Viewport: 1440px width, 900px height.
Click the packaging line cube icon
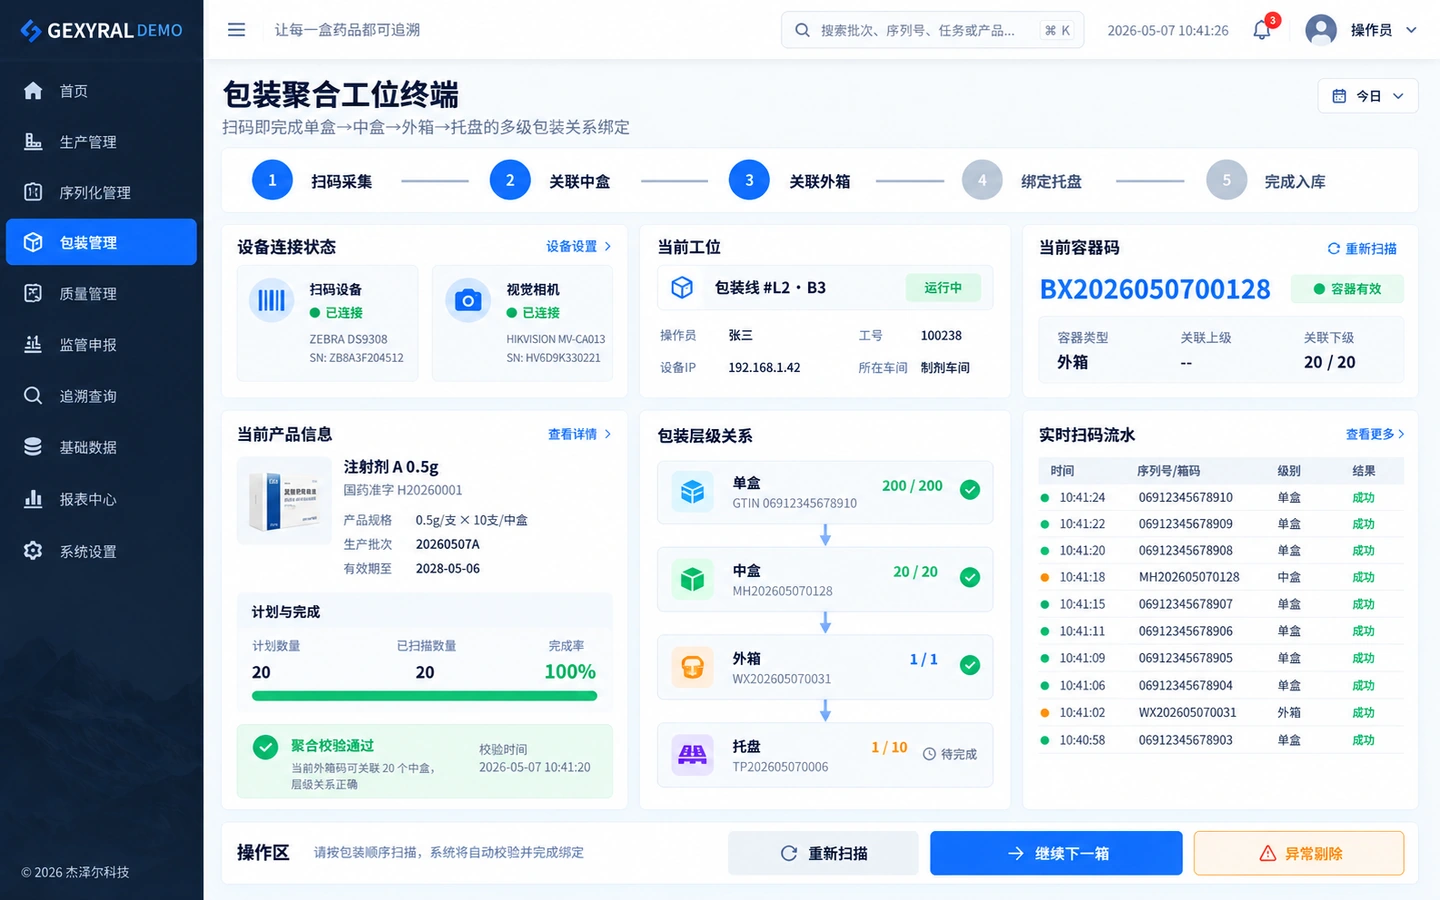tap(682, 288)
